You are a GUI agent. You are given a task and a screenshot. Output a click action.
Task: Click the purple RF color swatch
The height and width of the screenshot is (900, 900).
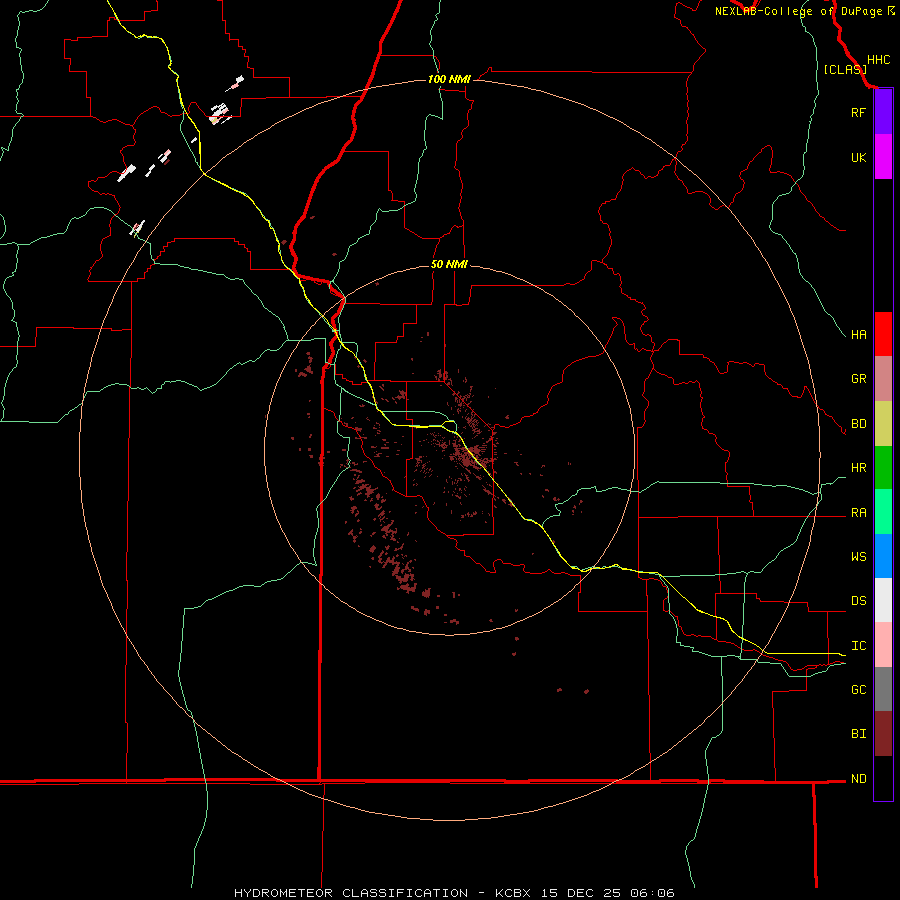pos(883,112)
